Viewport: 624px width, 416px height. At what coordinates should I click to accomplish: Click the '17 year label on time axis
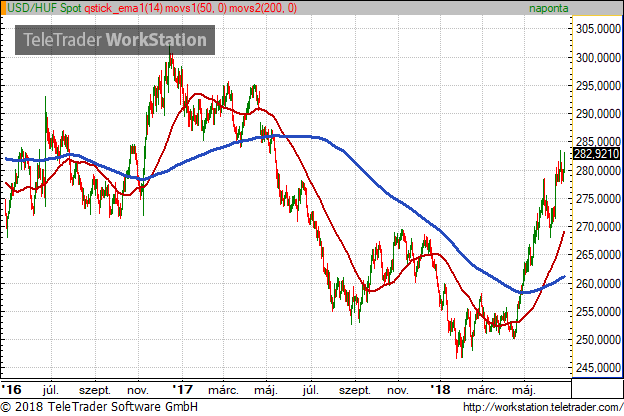[x=182, y=389]
